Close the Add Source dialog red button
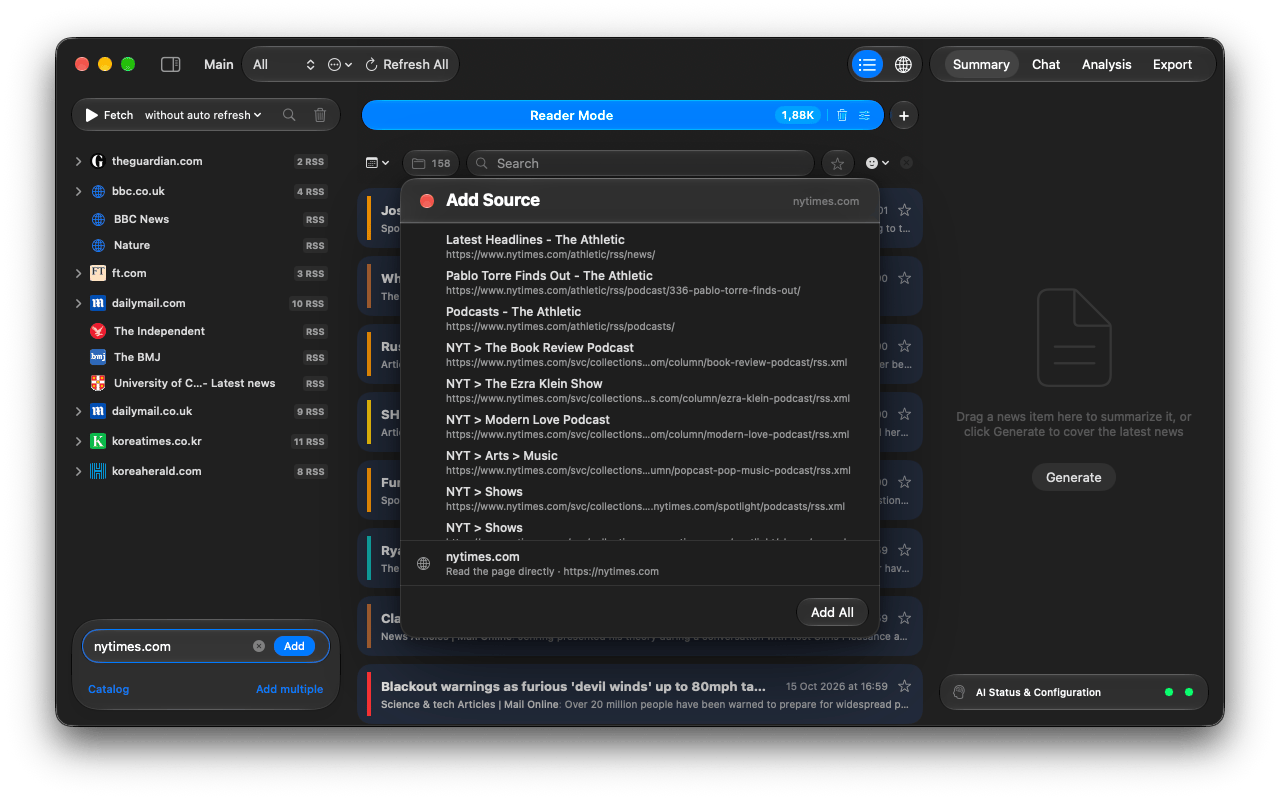 coord(427,201)
